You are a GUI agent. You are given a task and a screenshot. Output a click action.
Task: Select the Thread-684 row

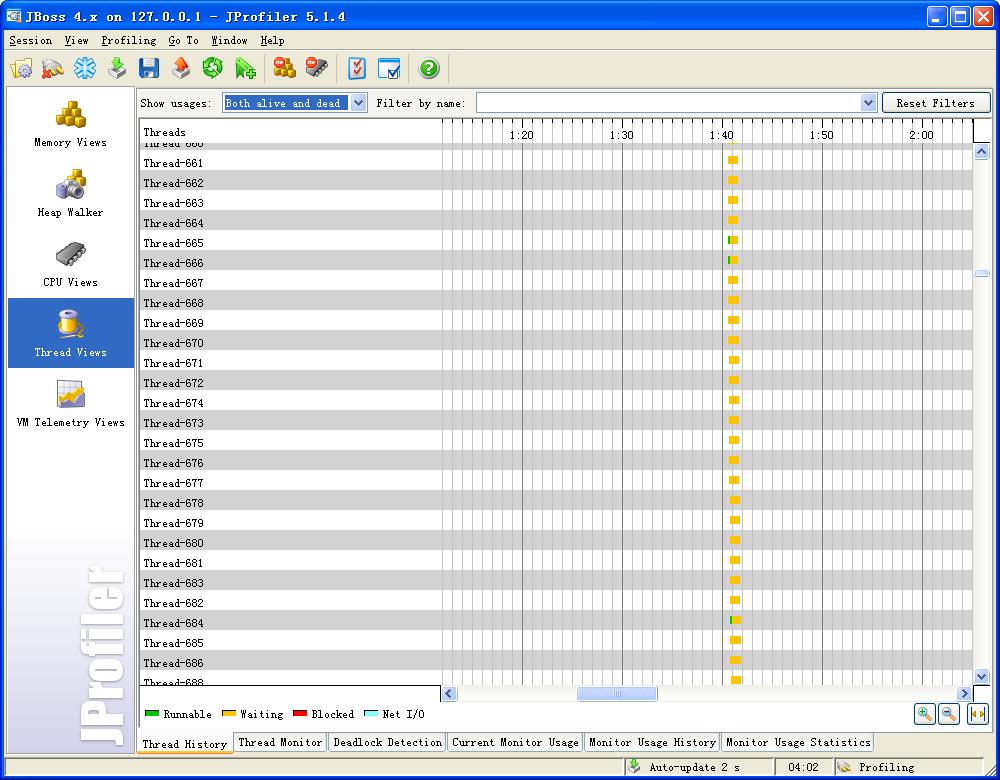[x=556, y=620]
